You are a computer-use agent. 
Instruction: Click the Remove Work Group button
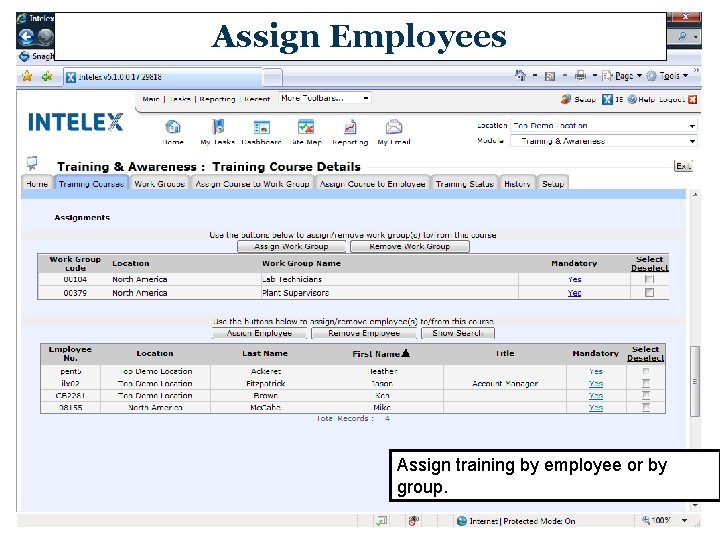coord(410,247)
